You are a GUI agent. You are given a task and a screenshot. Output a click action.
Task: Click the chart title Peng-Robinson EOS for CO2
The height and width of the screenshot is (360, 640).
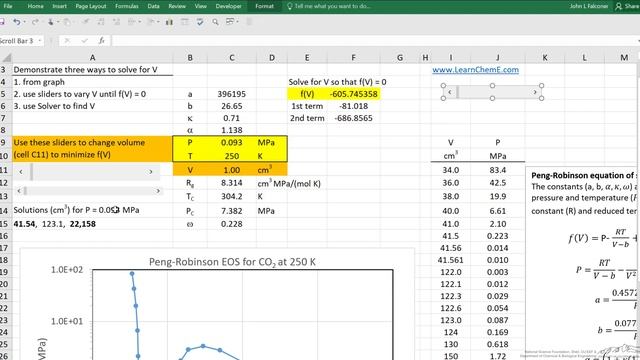coord(232,262)
